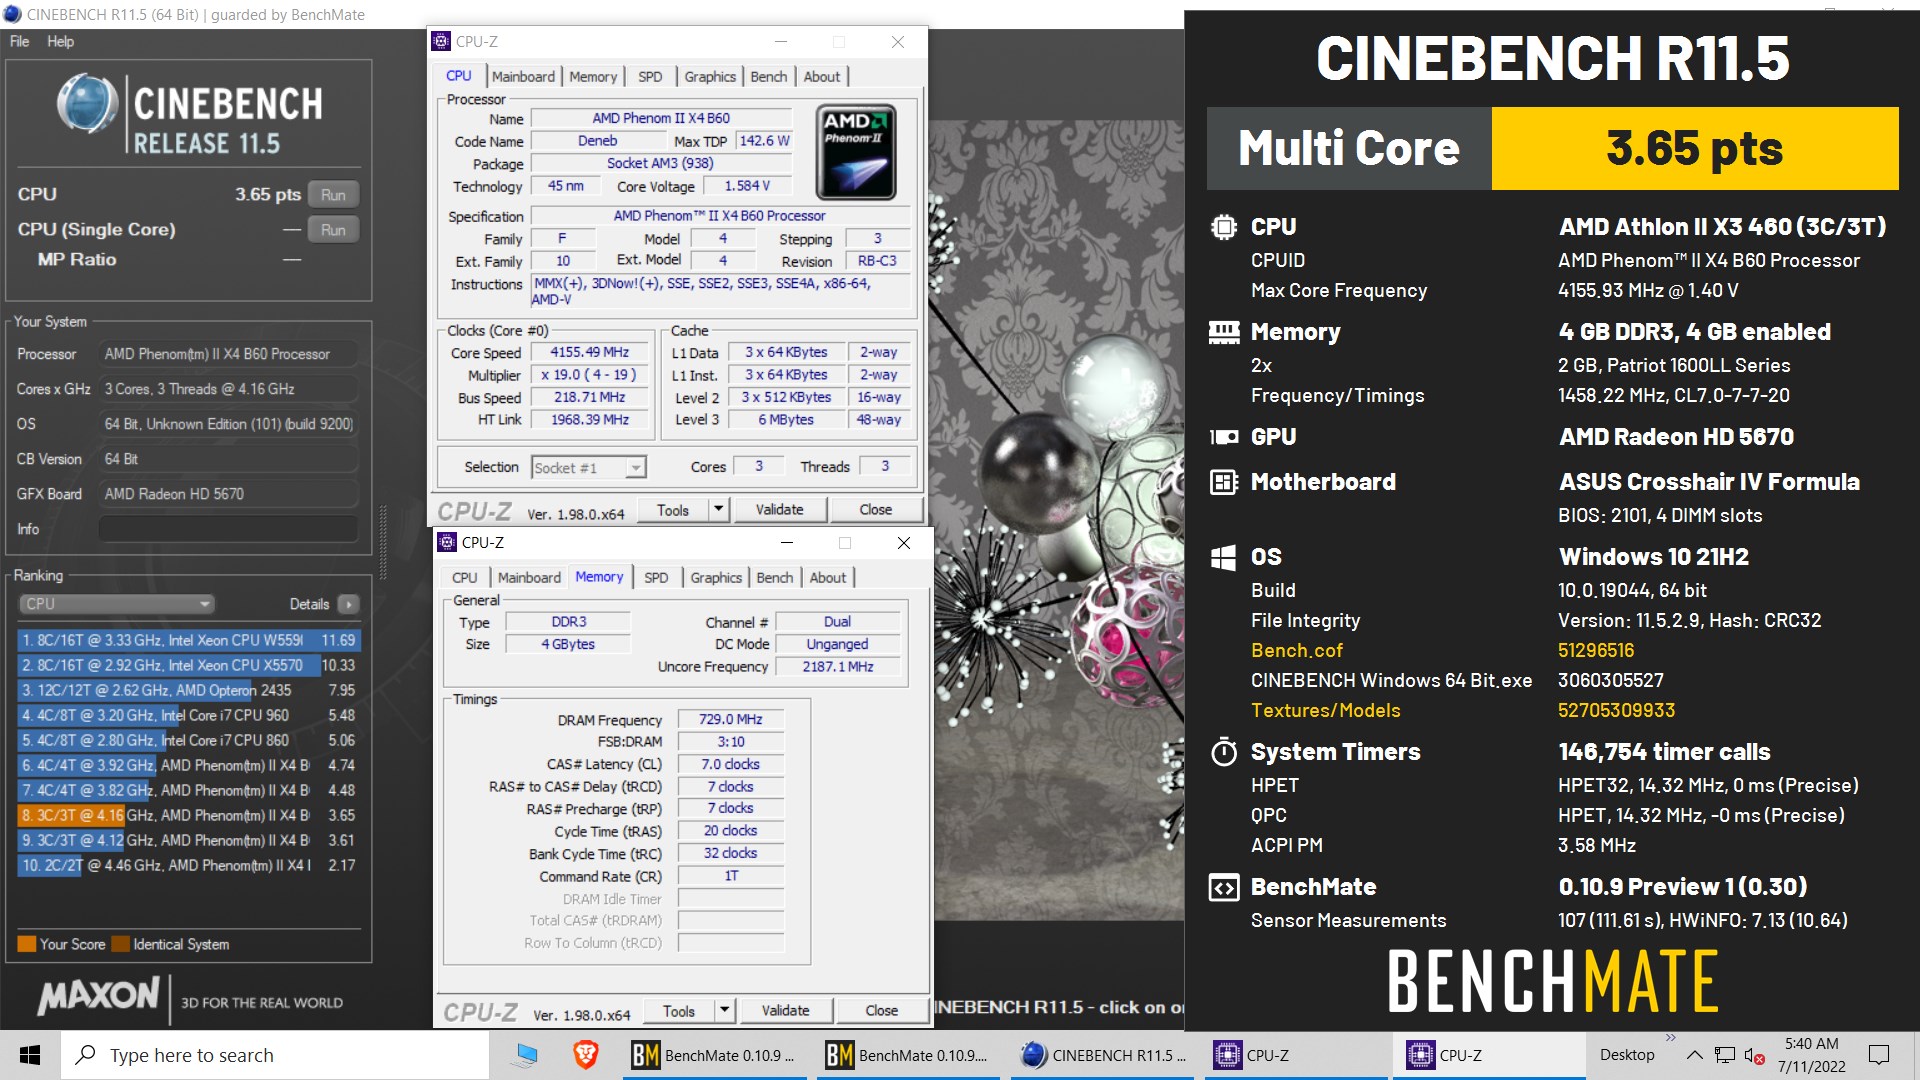1920x1080 pixels.
Task: Click the Cinebench sphere logo
Action: tap(87, 103)
